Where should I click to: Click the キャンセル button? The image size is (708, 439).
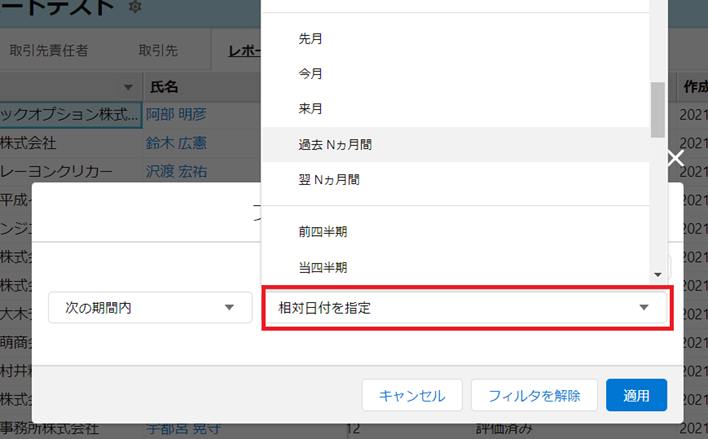click(412, 395)
